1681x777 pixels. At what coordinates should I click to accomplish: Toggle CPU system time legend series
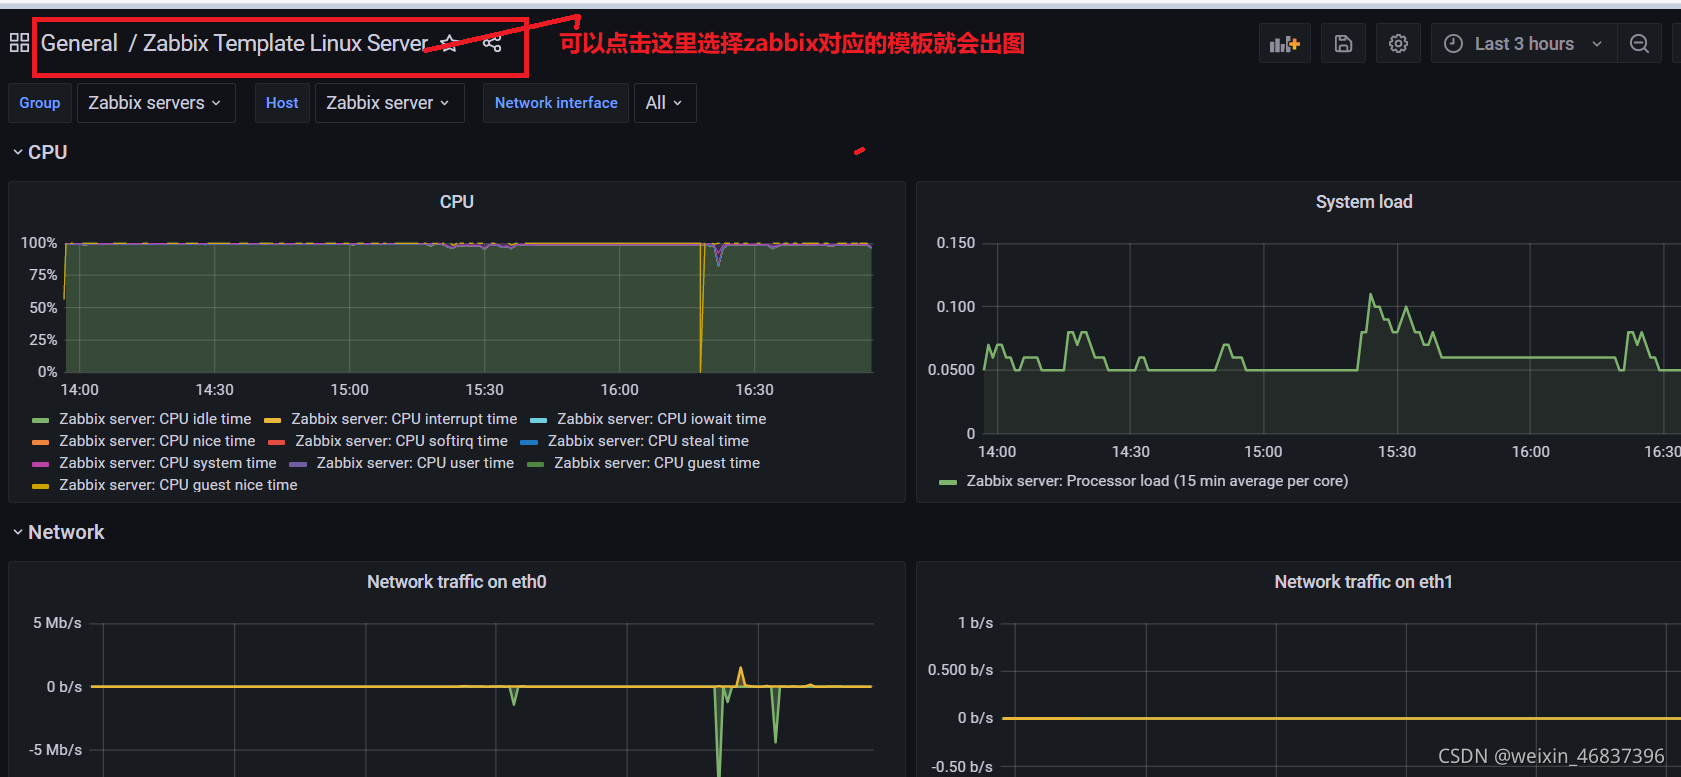click(x=167, y=463)
